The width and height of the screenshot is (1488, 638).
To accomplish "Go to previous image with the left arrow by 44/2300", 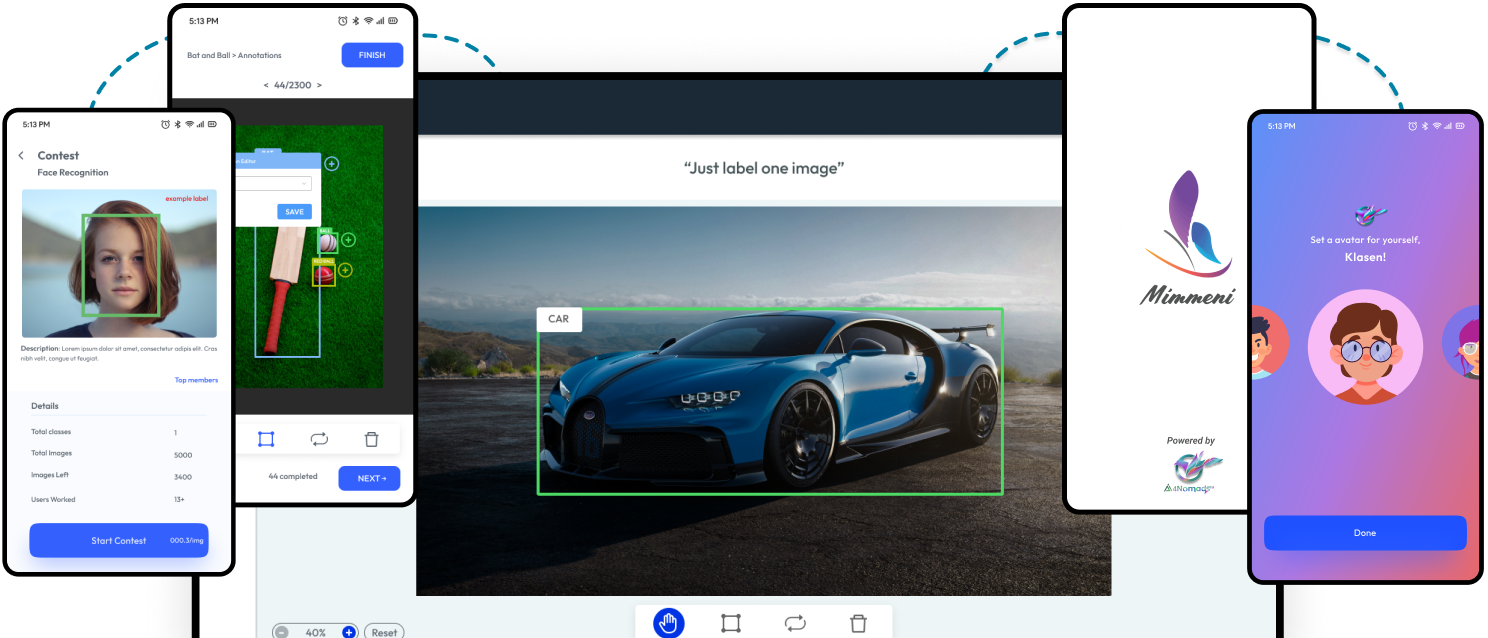I will pos(266,86).
